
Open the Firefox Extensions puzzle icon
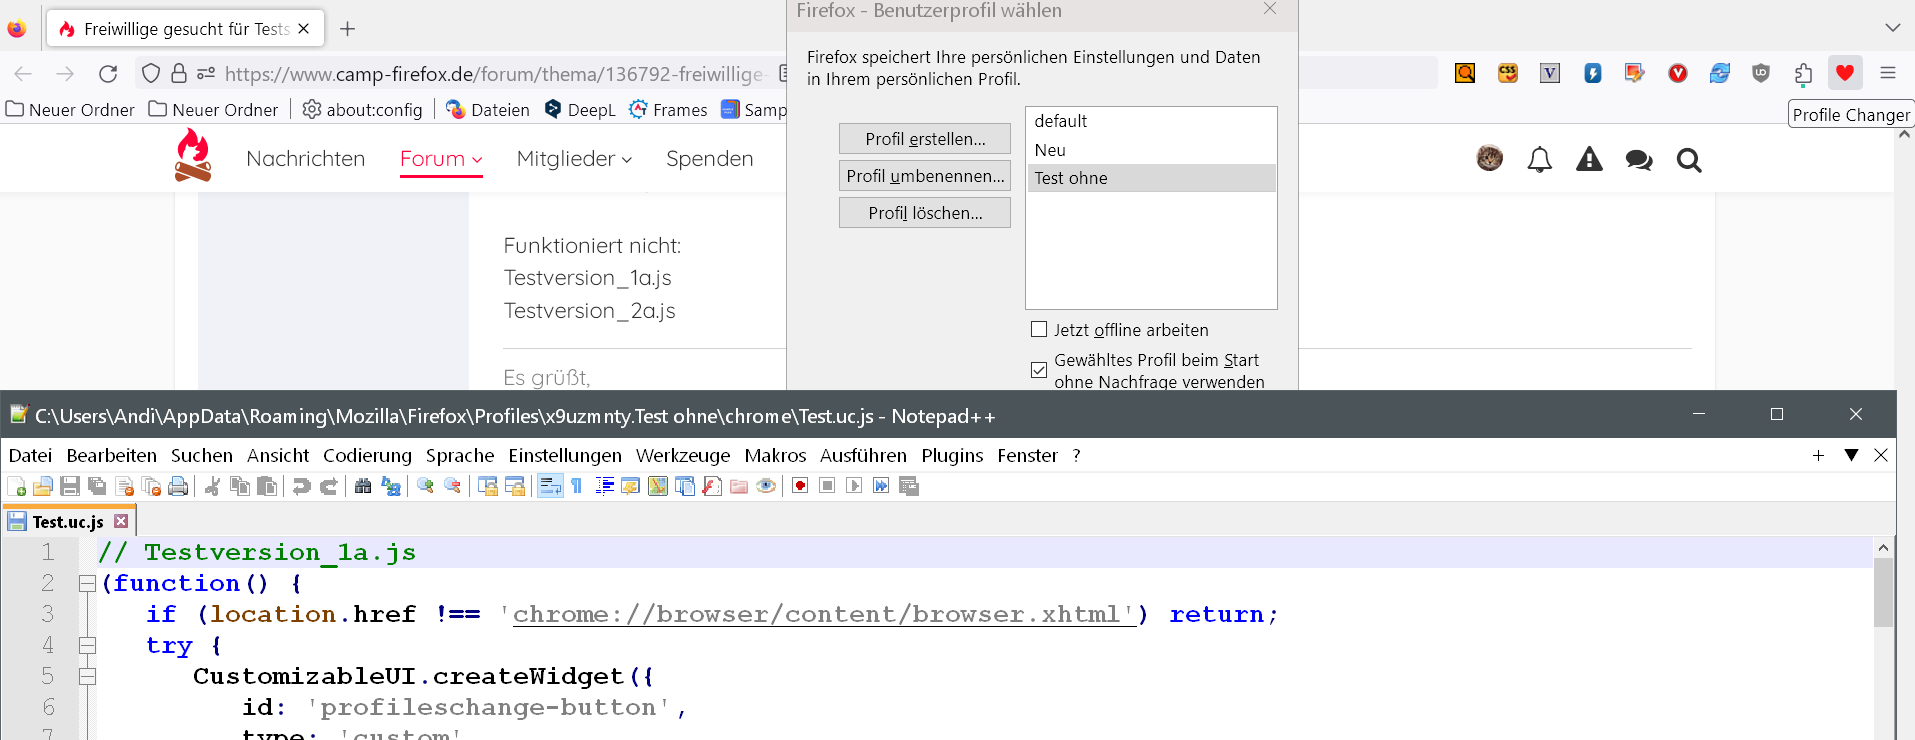click(x=1803, y=73)
